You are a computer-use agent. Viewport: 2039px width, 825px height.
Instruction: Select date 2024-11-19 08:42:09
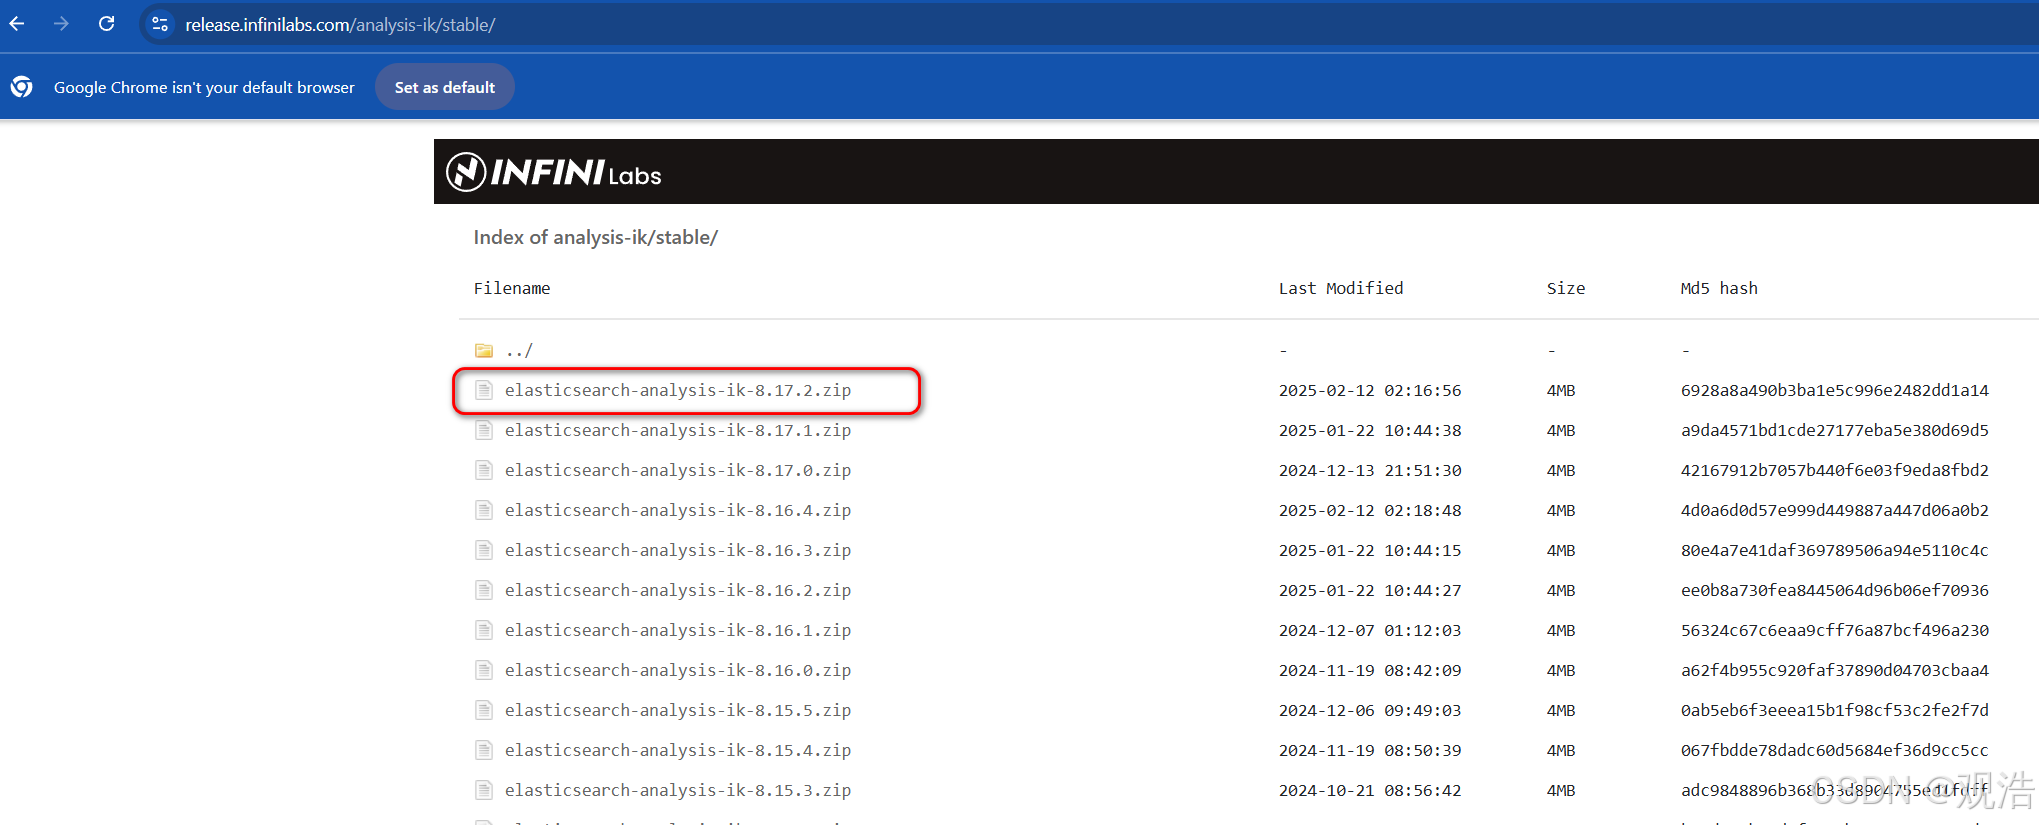click(x=1370, y=670)
